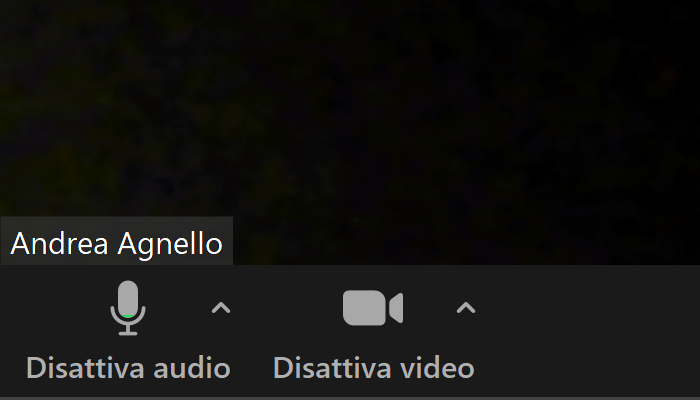Click the body of the camcorder icon

tap(364, 308)
